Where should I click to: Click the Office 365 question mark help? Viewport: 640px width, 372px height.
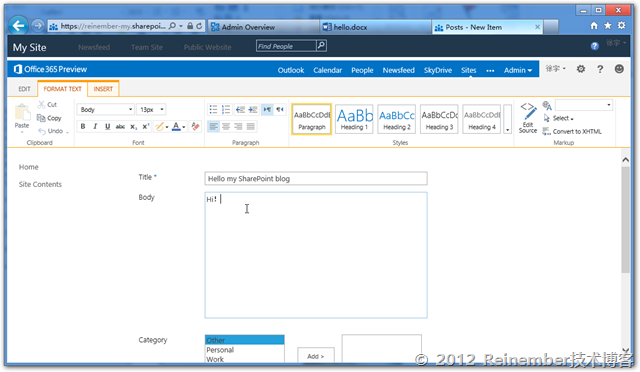pyautogui.click(x=600, y=69)
